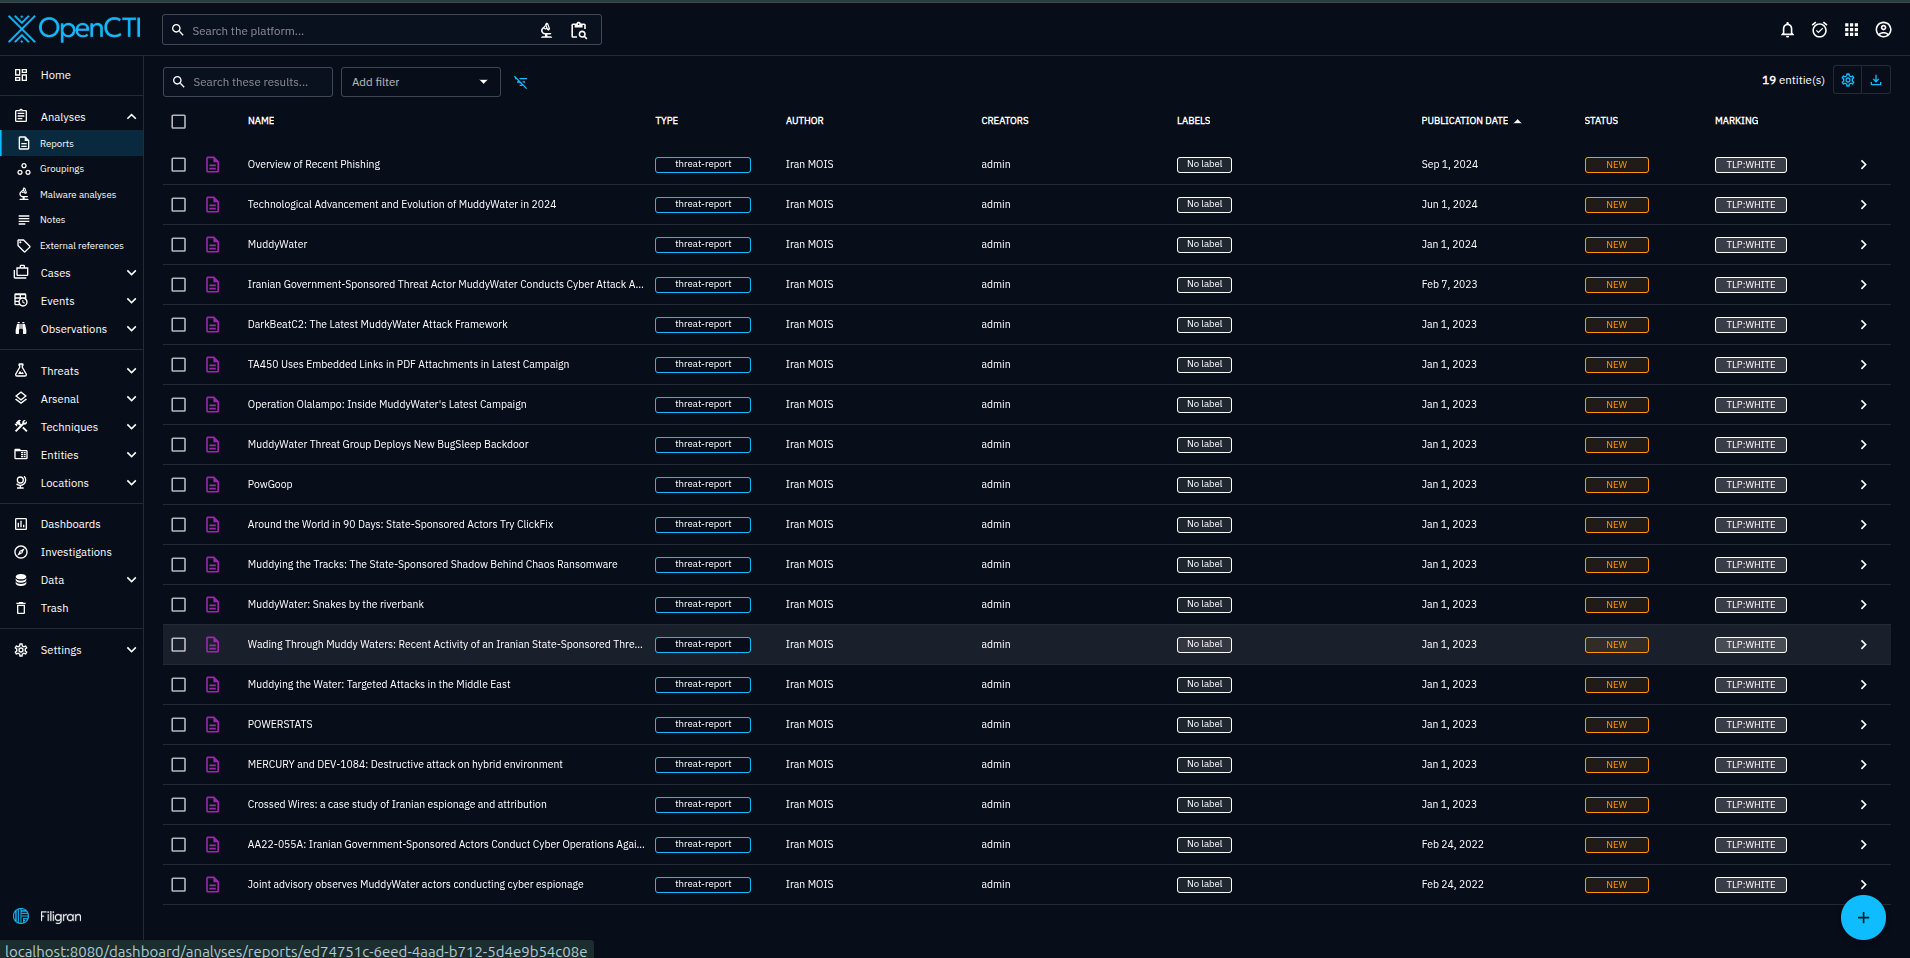
Task: Click the bulk search clipboard icon
Action: point(579,30)
